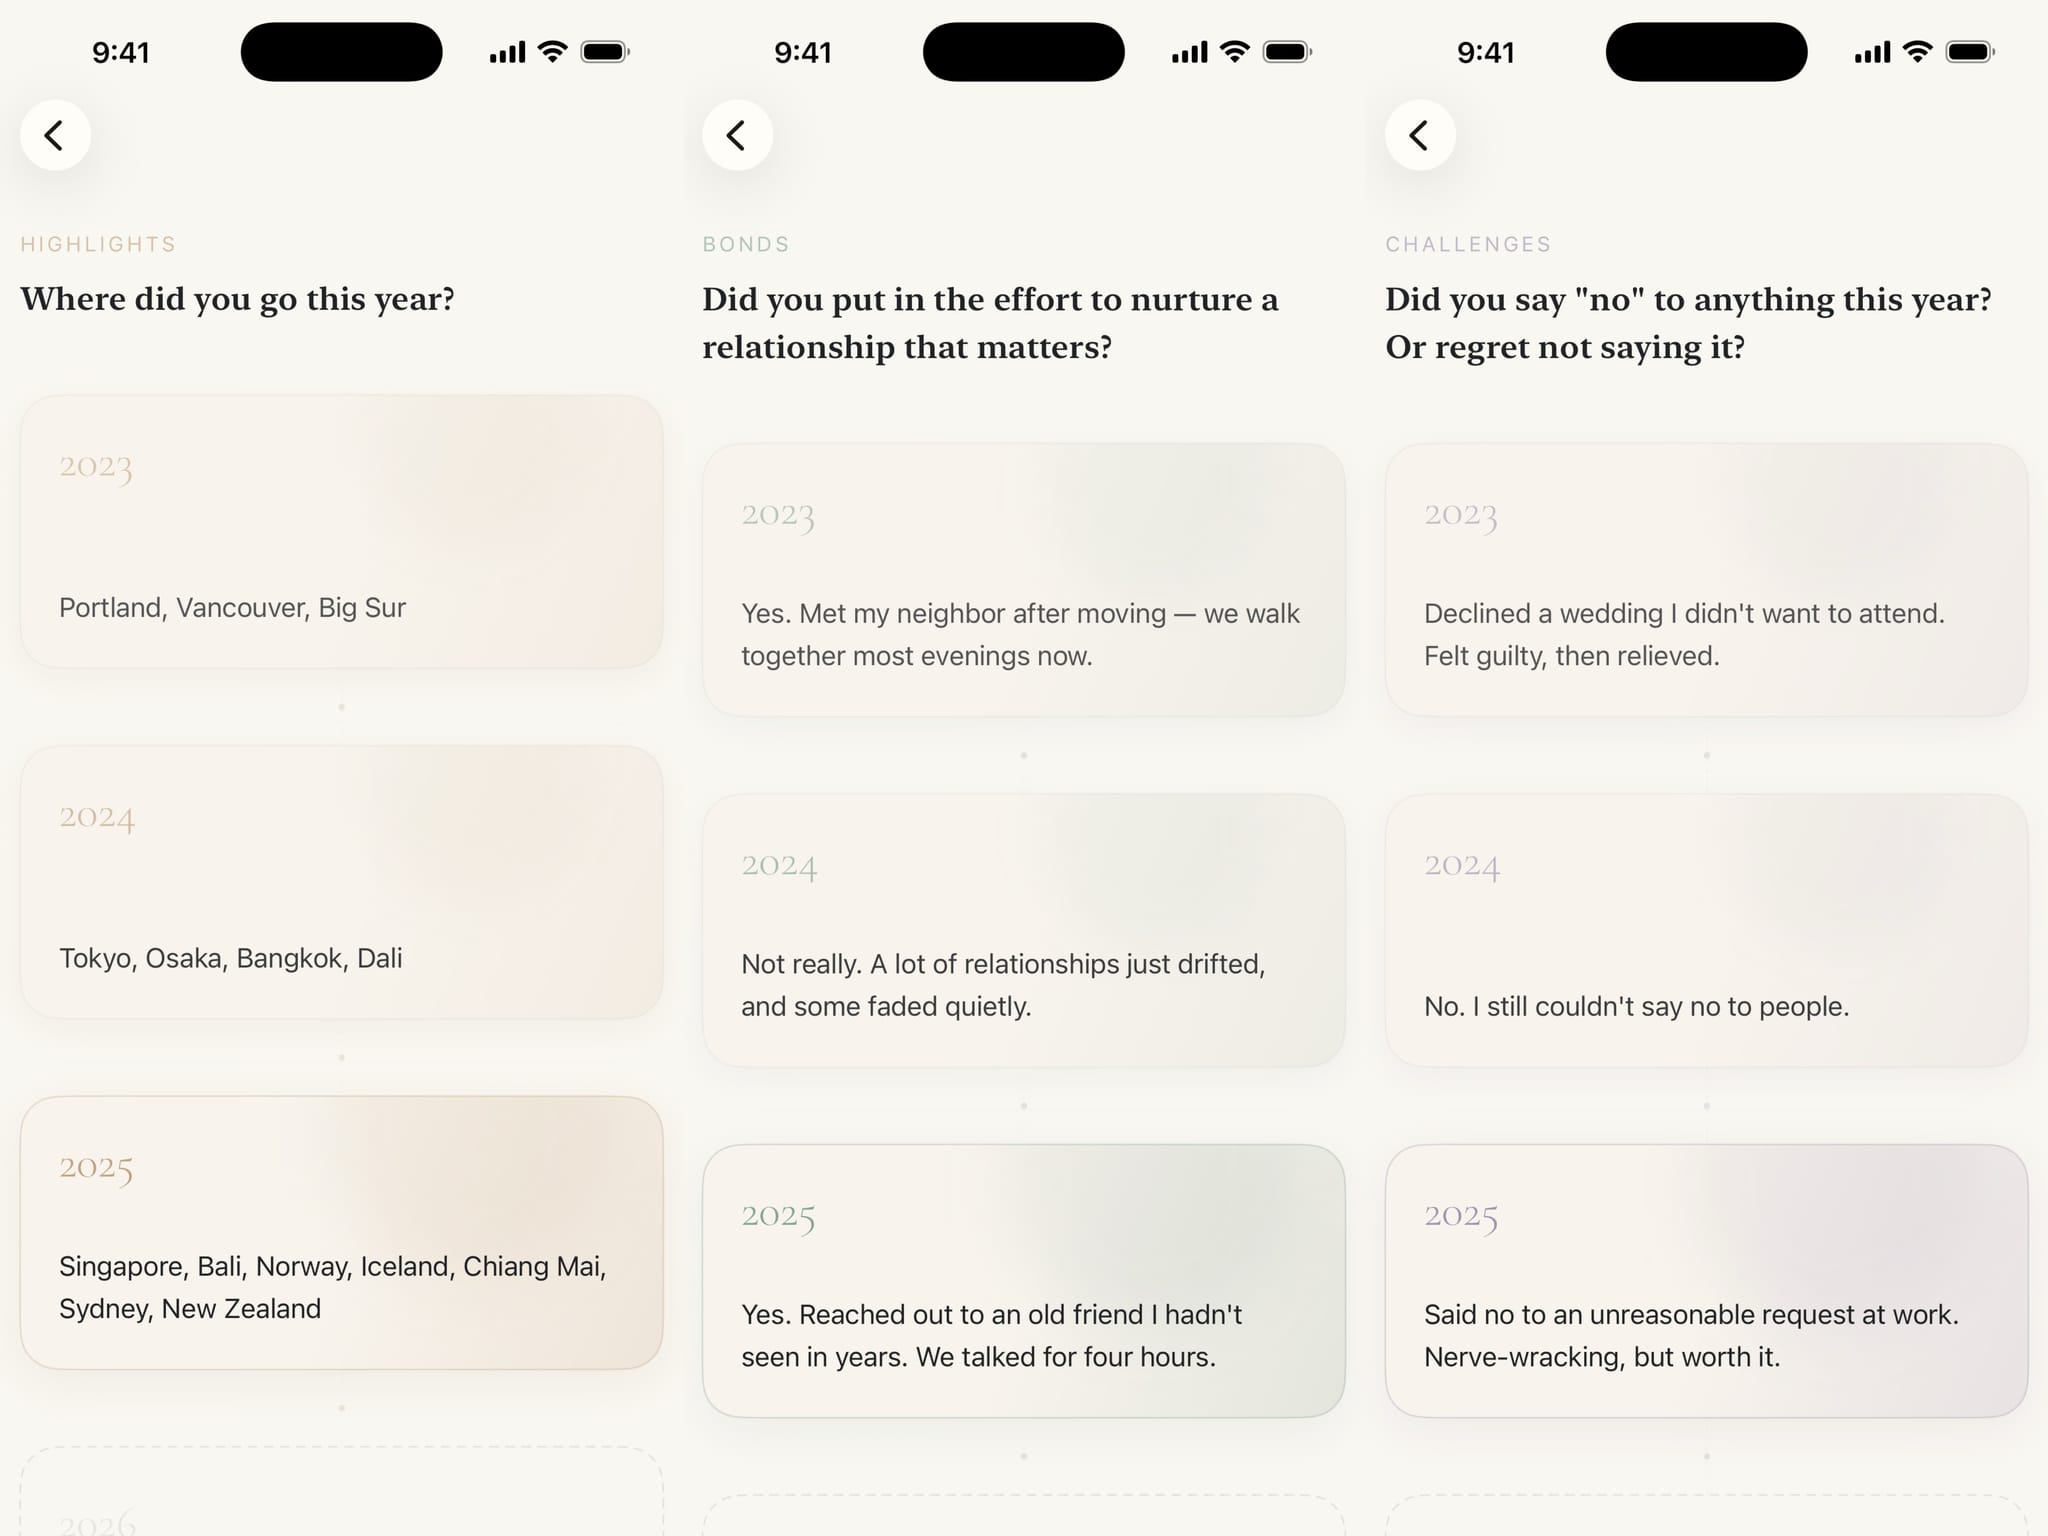The width and height of the screenshot is (2048, 1536).
Task: Tap the "Where did you go this year?" heading
Action: tap(238, 299)
